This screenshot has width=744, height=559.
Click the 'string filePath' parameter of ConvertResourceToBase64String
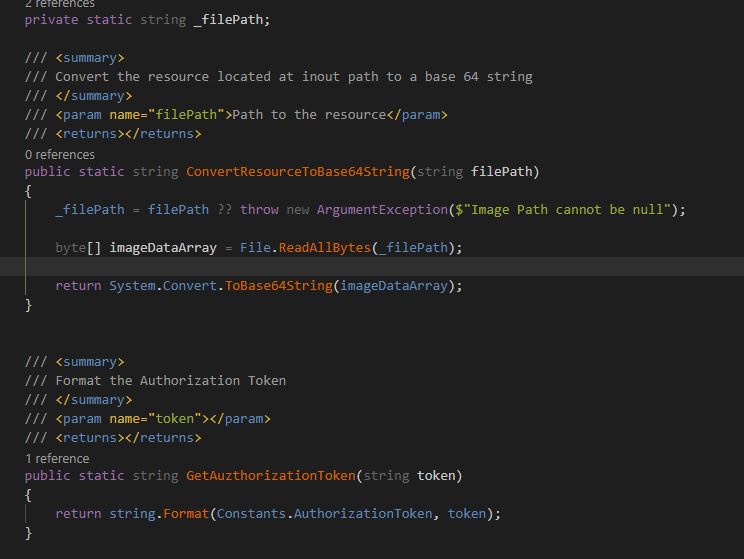point(475,172)
